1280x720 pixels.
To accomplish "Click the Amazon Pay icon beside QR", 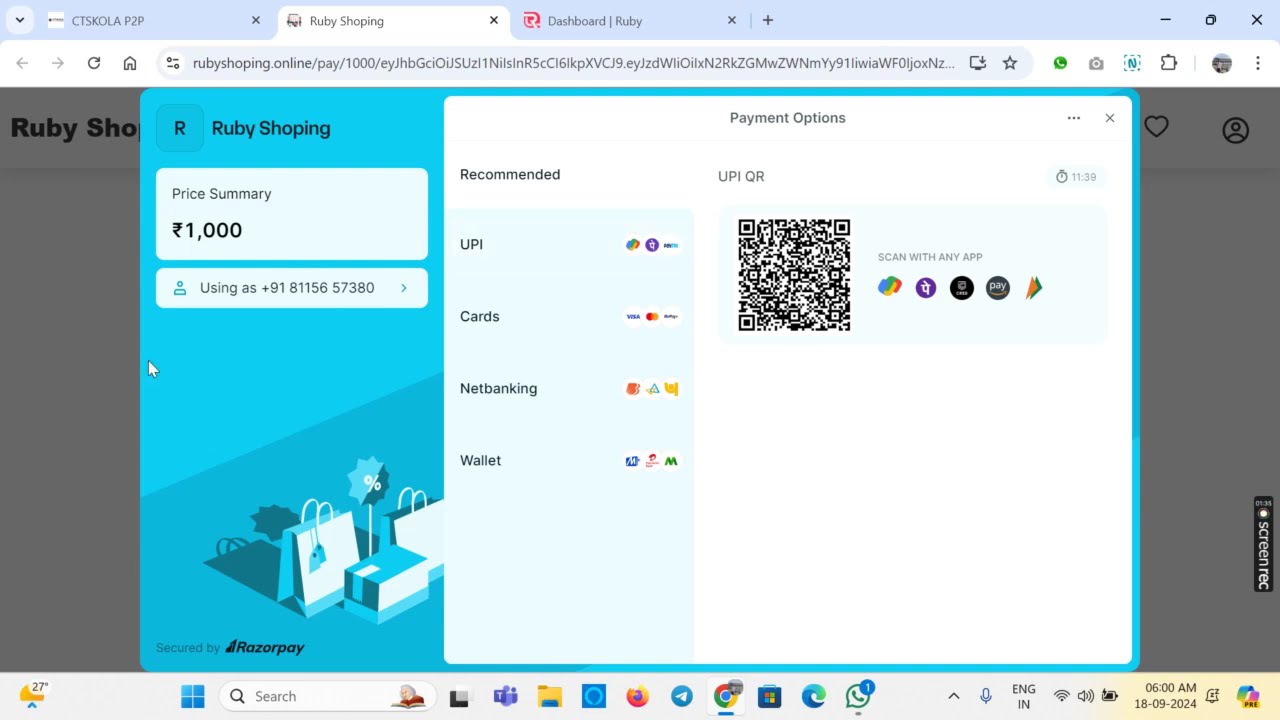I will 998,288.
